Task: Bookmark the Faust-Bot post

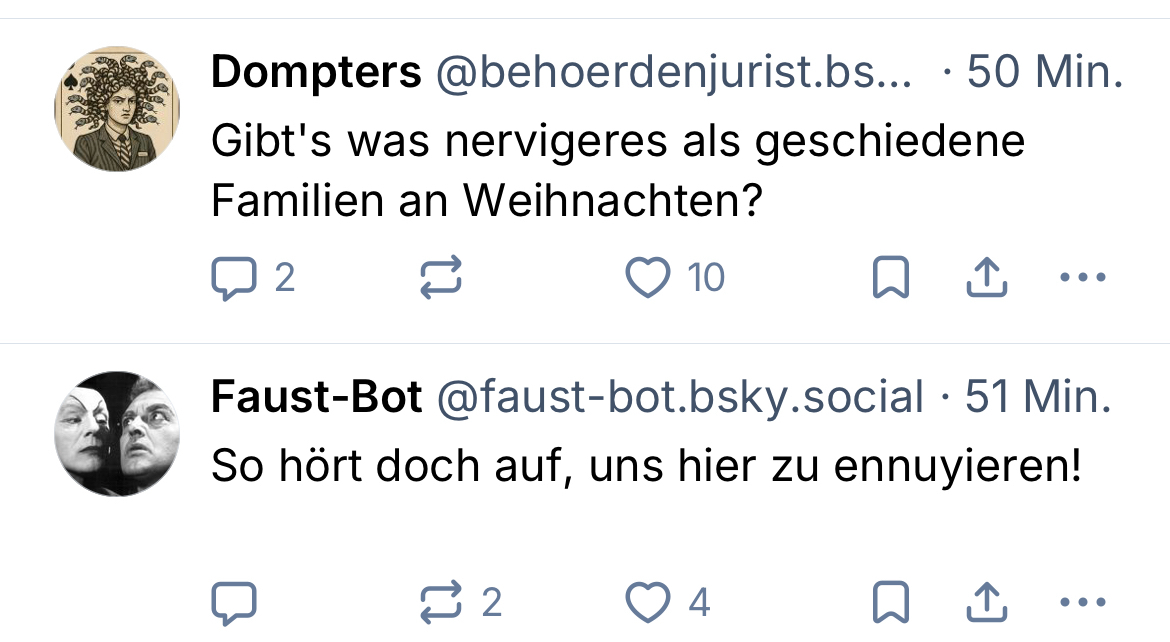Action: tap(890, 603)
